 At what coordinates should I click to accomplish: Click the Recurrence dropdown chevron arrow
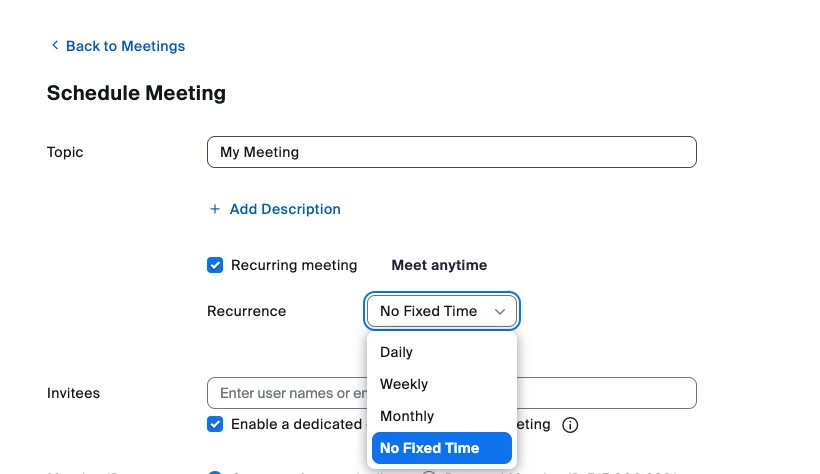click(x=500, y=312)
